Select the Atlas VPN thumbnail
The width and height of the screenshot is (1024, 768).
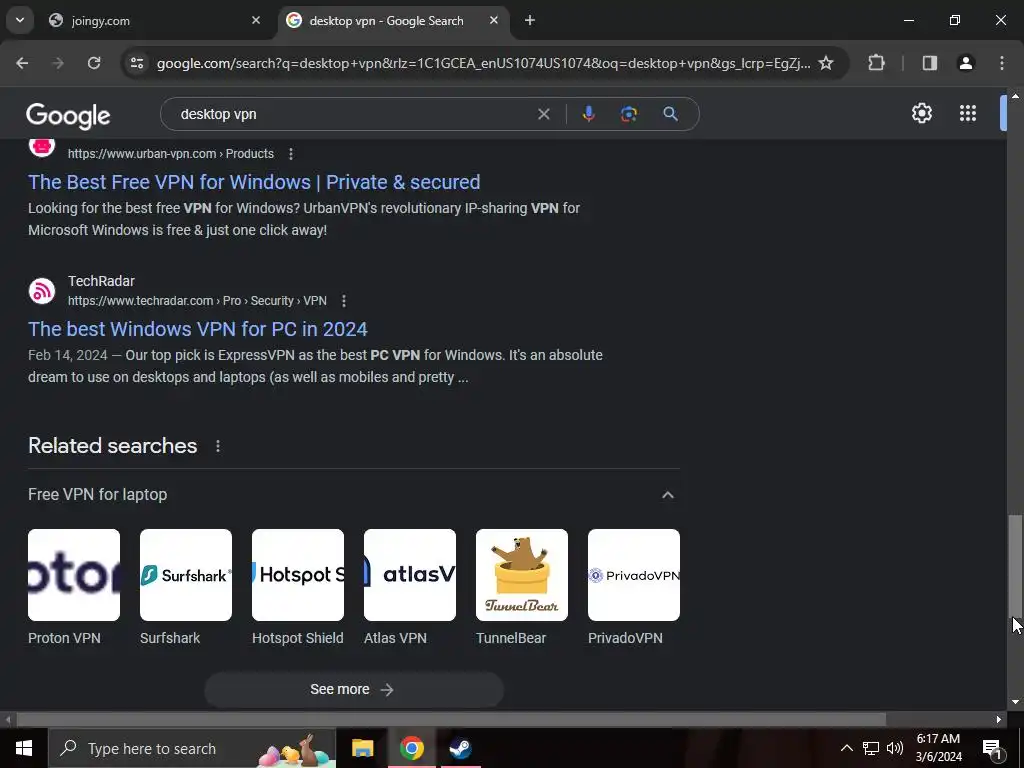[x=409, y=575]
